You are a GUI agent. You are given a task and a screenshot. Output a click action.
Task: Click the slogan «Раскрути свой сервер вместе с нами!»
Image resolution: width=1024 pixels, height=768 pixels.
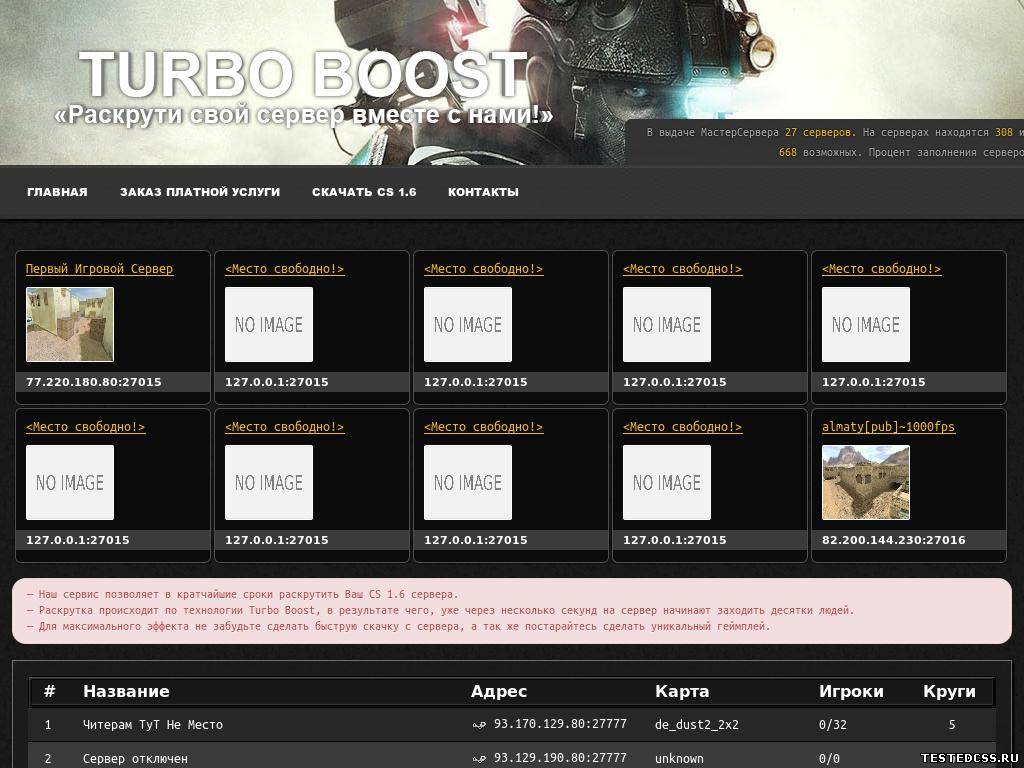coord(304,115)
